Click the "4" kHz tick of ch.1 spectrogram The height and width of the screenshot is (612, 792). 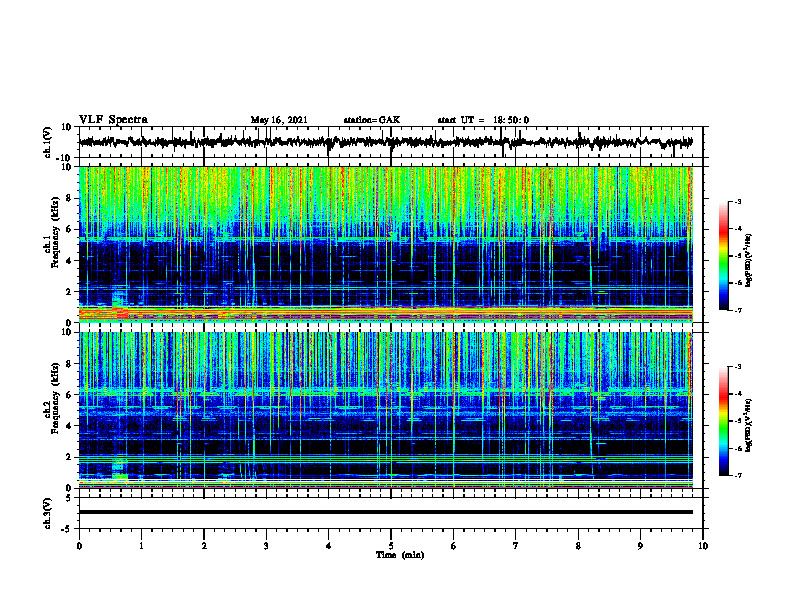click(x=69, y=261)
